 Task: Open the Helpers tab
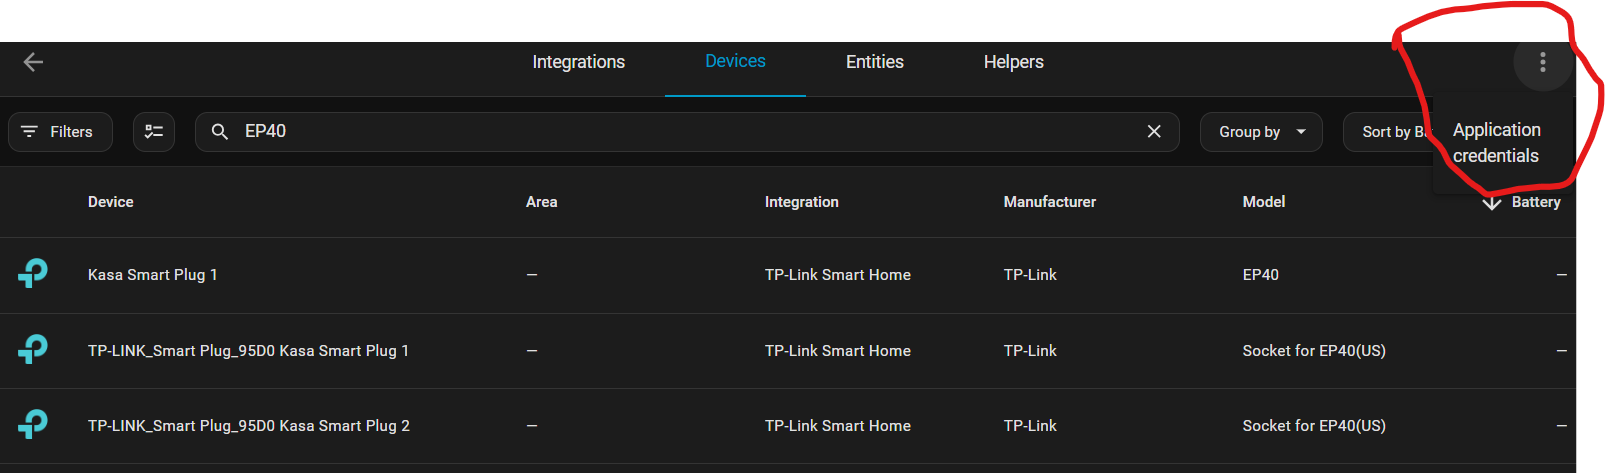pyautogui.click(x=1013, y=62)
